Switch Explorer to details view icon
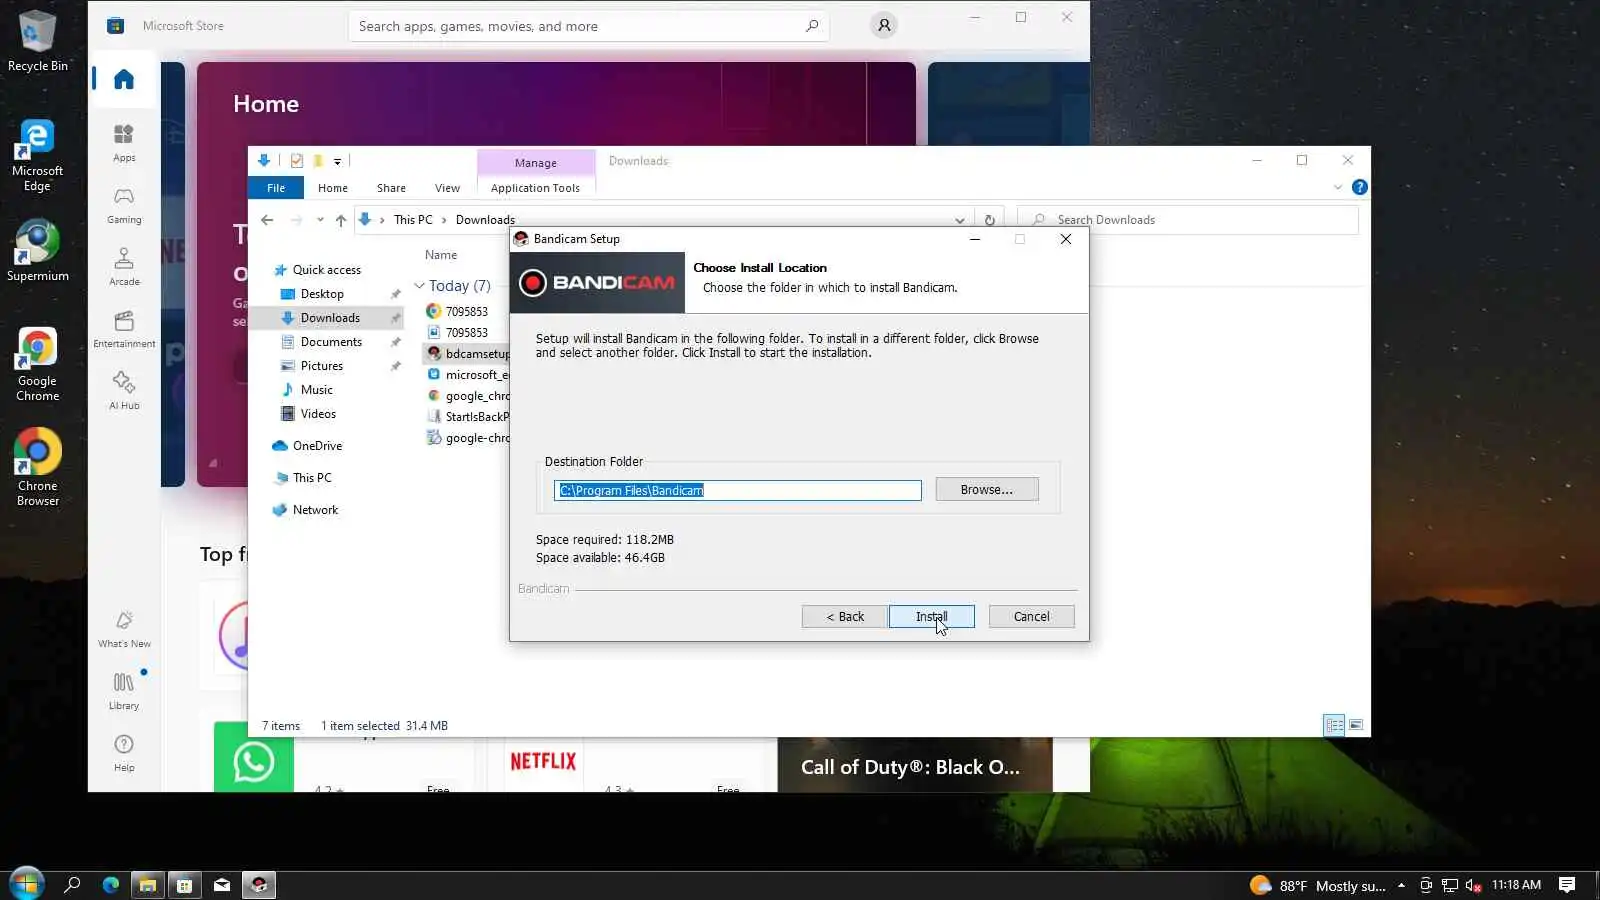1600x900 pixels. [x=1334, y=725]
